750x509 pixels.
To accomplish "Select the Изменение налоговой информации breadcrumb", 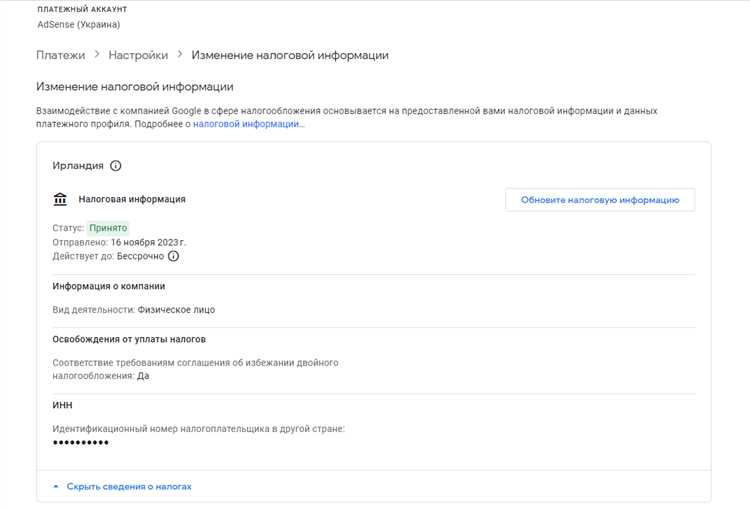I will pyautogui.click(x=290, y=55).
